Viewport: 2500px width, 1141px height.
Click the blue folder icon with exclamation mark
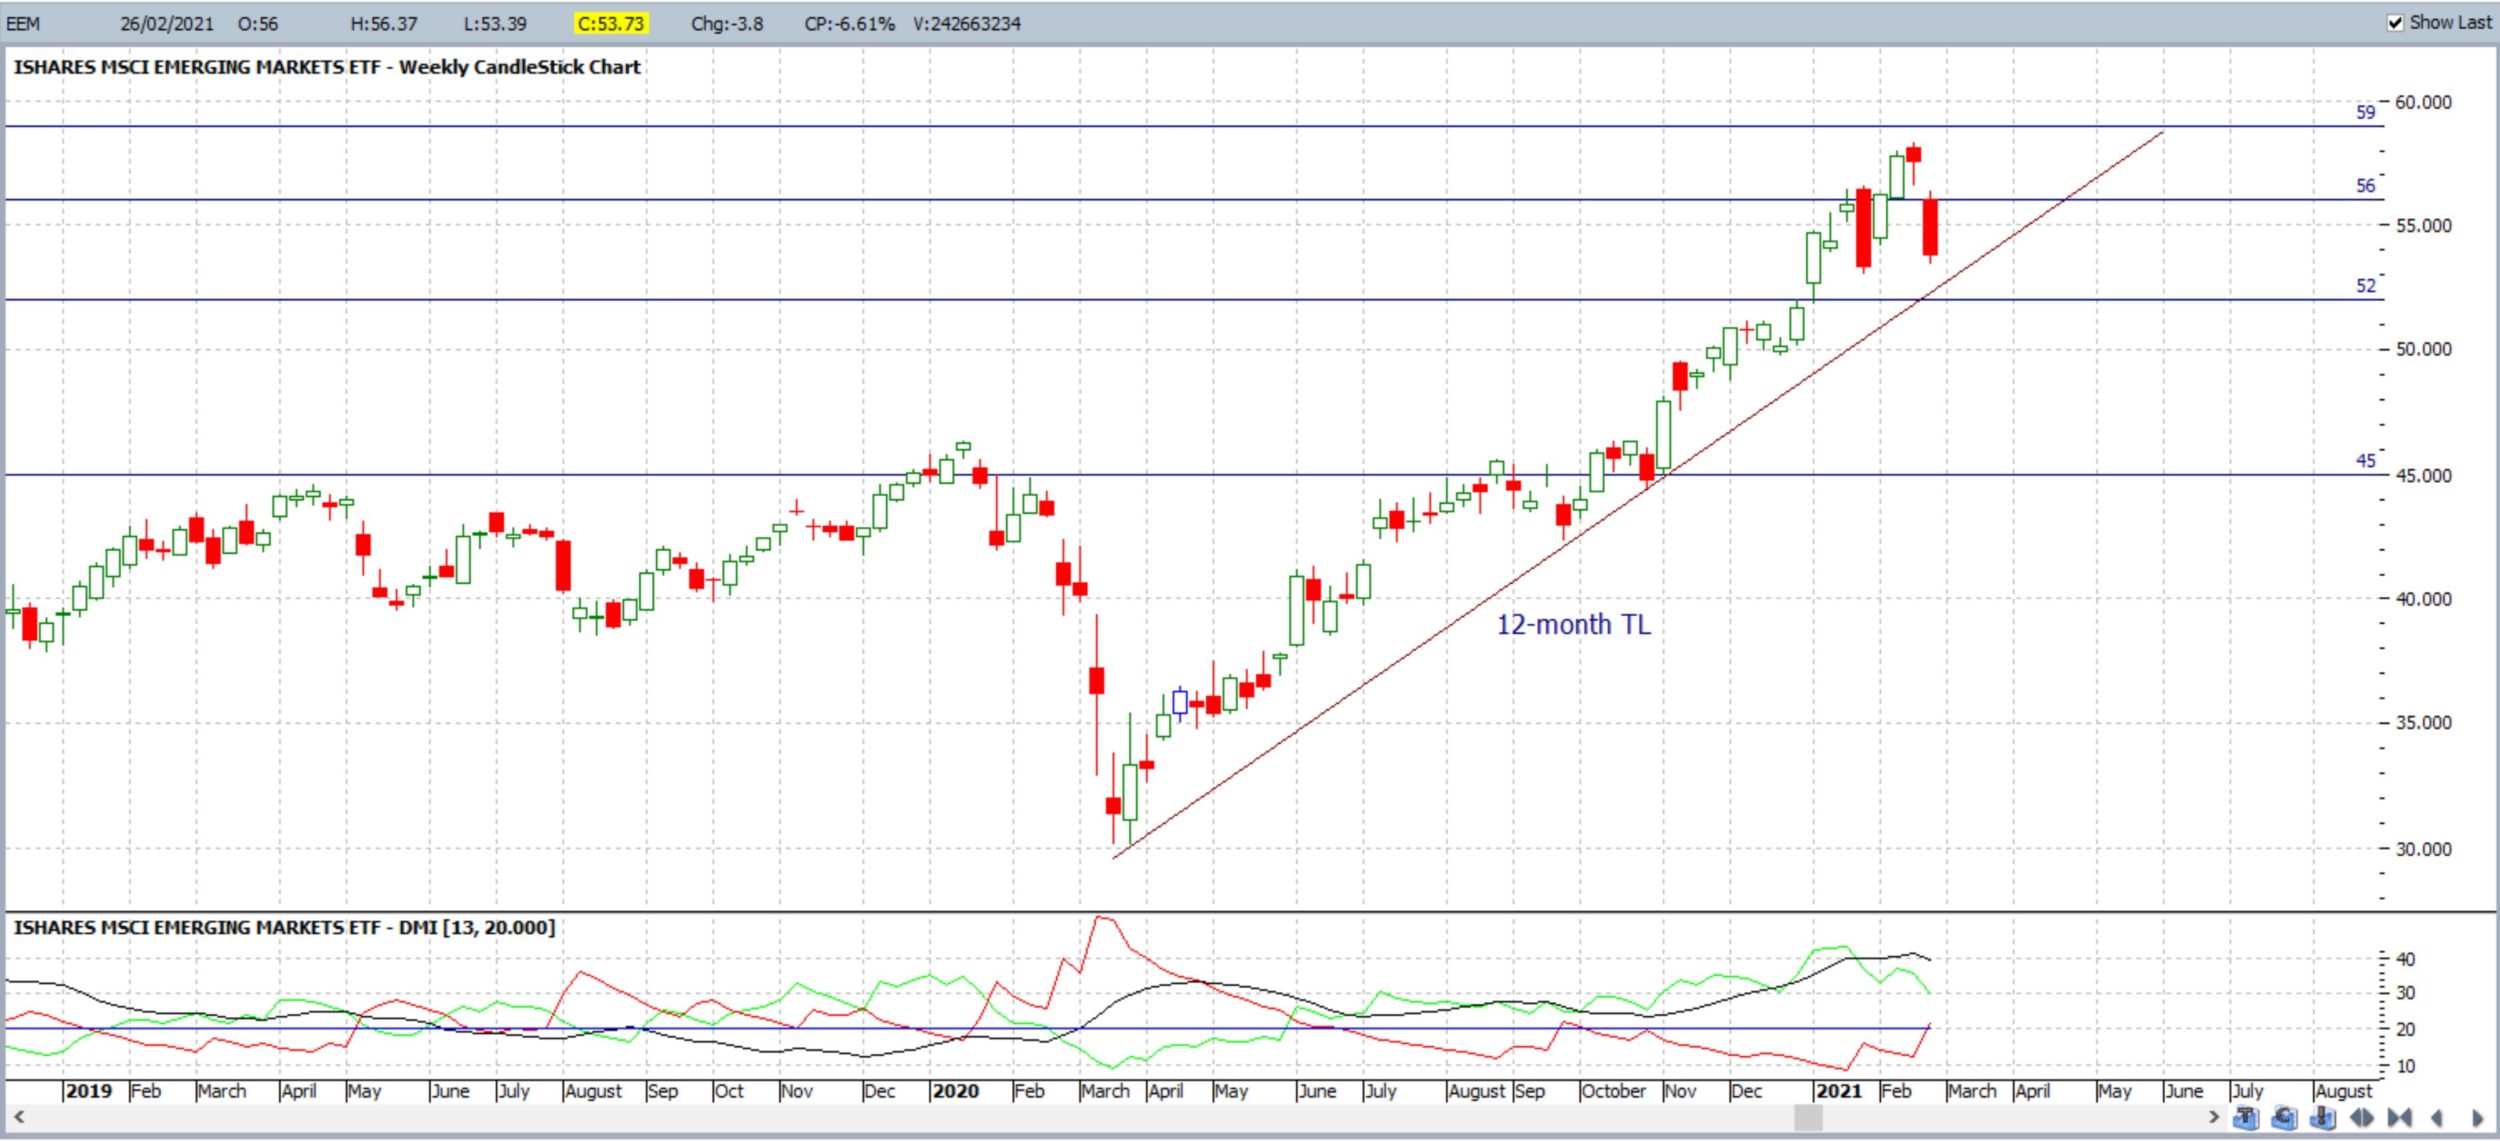coord(2322,1117)
